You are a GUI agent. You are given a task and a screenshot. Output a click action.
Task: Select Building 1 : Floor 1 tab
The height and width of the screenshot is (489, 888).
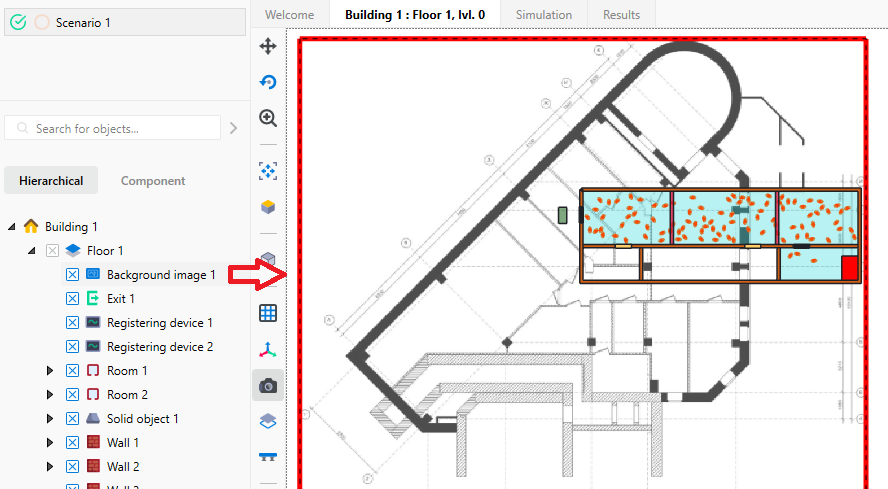pyautogui.click(x=415, y=15)
